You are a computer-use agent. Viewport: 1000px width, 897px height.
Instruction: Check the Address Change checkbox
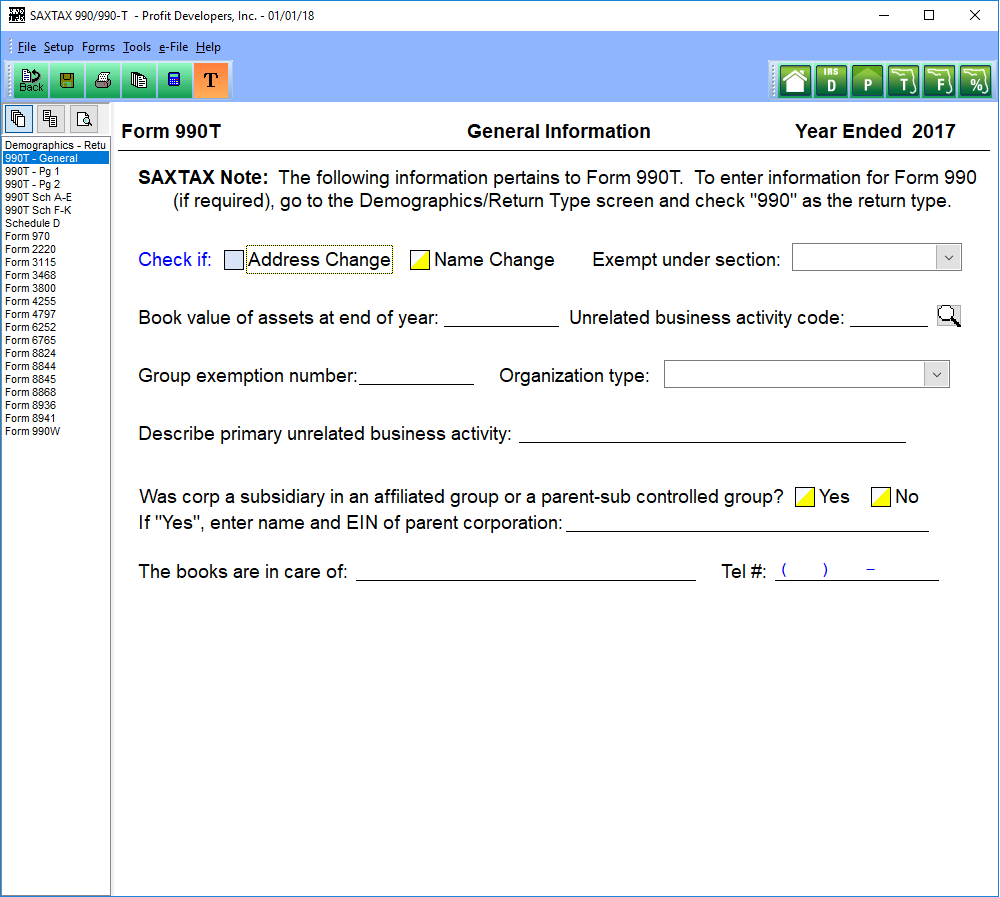[234, 260]
